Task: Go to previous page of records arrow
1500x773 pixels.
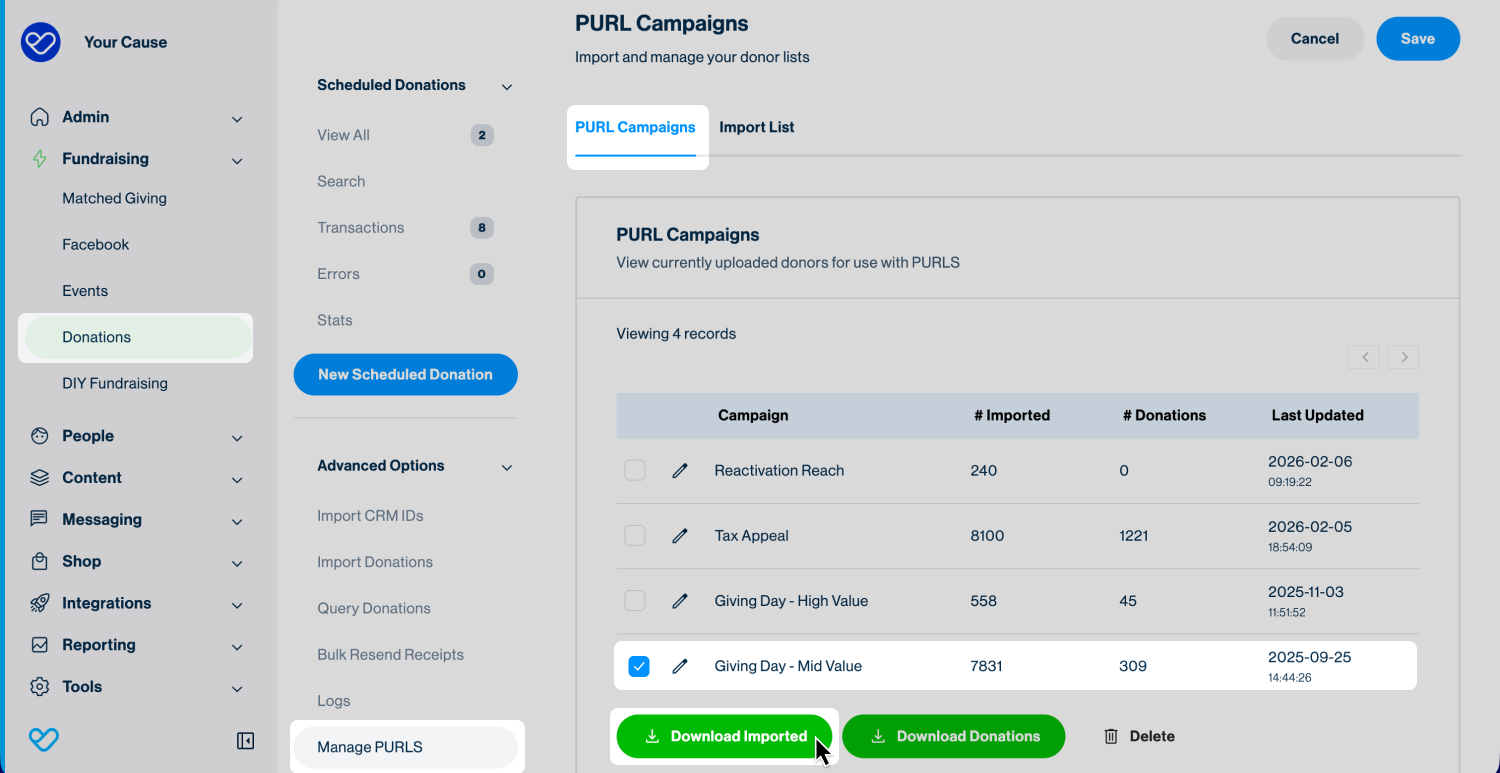Action: (x=1364, y=357)
